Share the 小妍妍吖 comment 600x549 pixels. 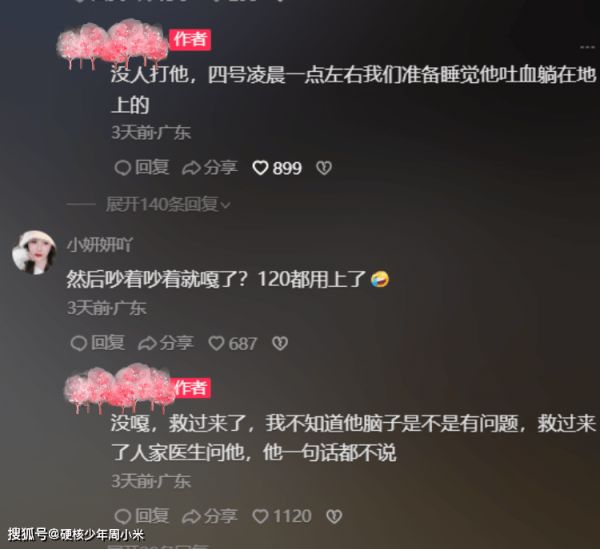(166, 343)
